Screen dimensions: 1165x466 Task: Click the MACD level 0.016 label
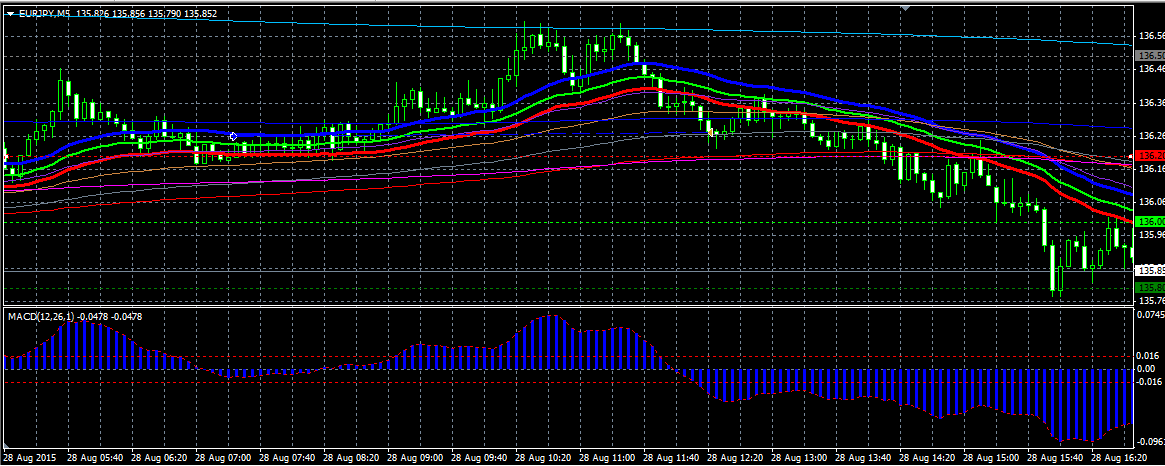pyautogui.click(x=1148, y=356)
